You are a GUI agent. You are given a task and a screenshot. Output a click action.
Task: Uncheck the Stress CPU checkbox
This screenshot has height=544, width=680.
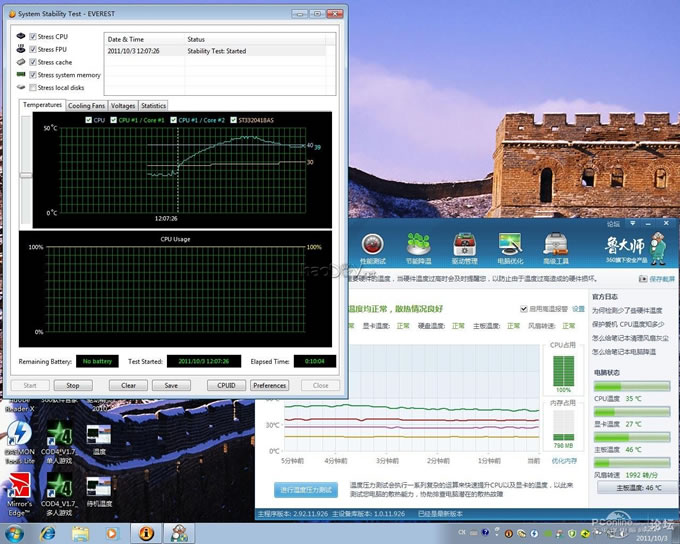tap(33, 36)
